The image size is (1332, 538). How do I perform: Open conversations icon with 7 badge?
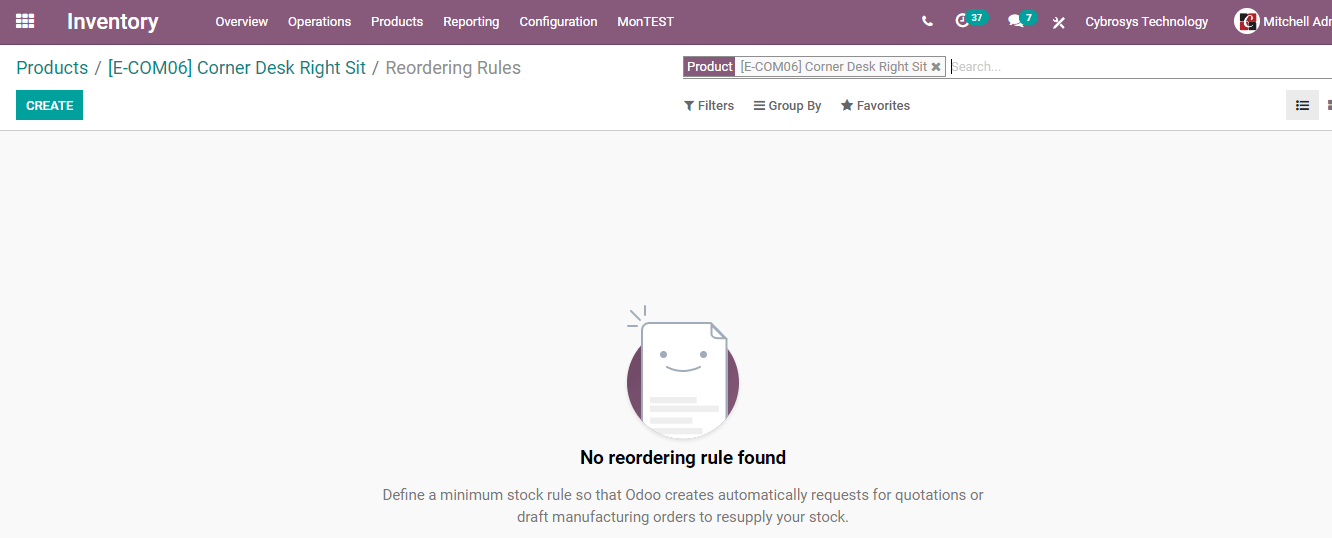pyautogui.click(x=1022, y=20)
